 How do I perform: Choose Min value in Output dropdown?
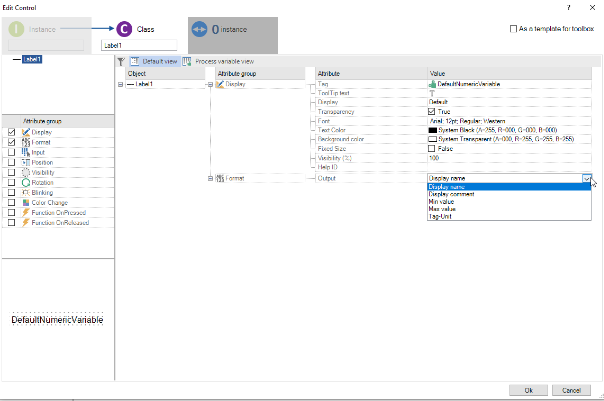pos(509,201)
